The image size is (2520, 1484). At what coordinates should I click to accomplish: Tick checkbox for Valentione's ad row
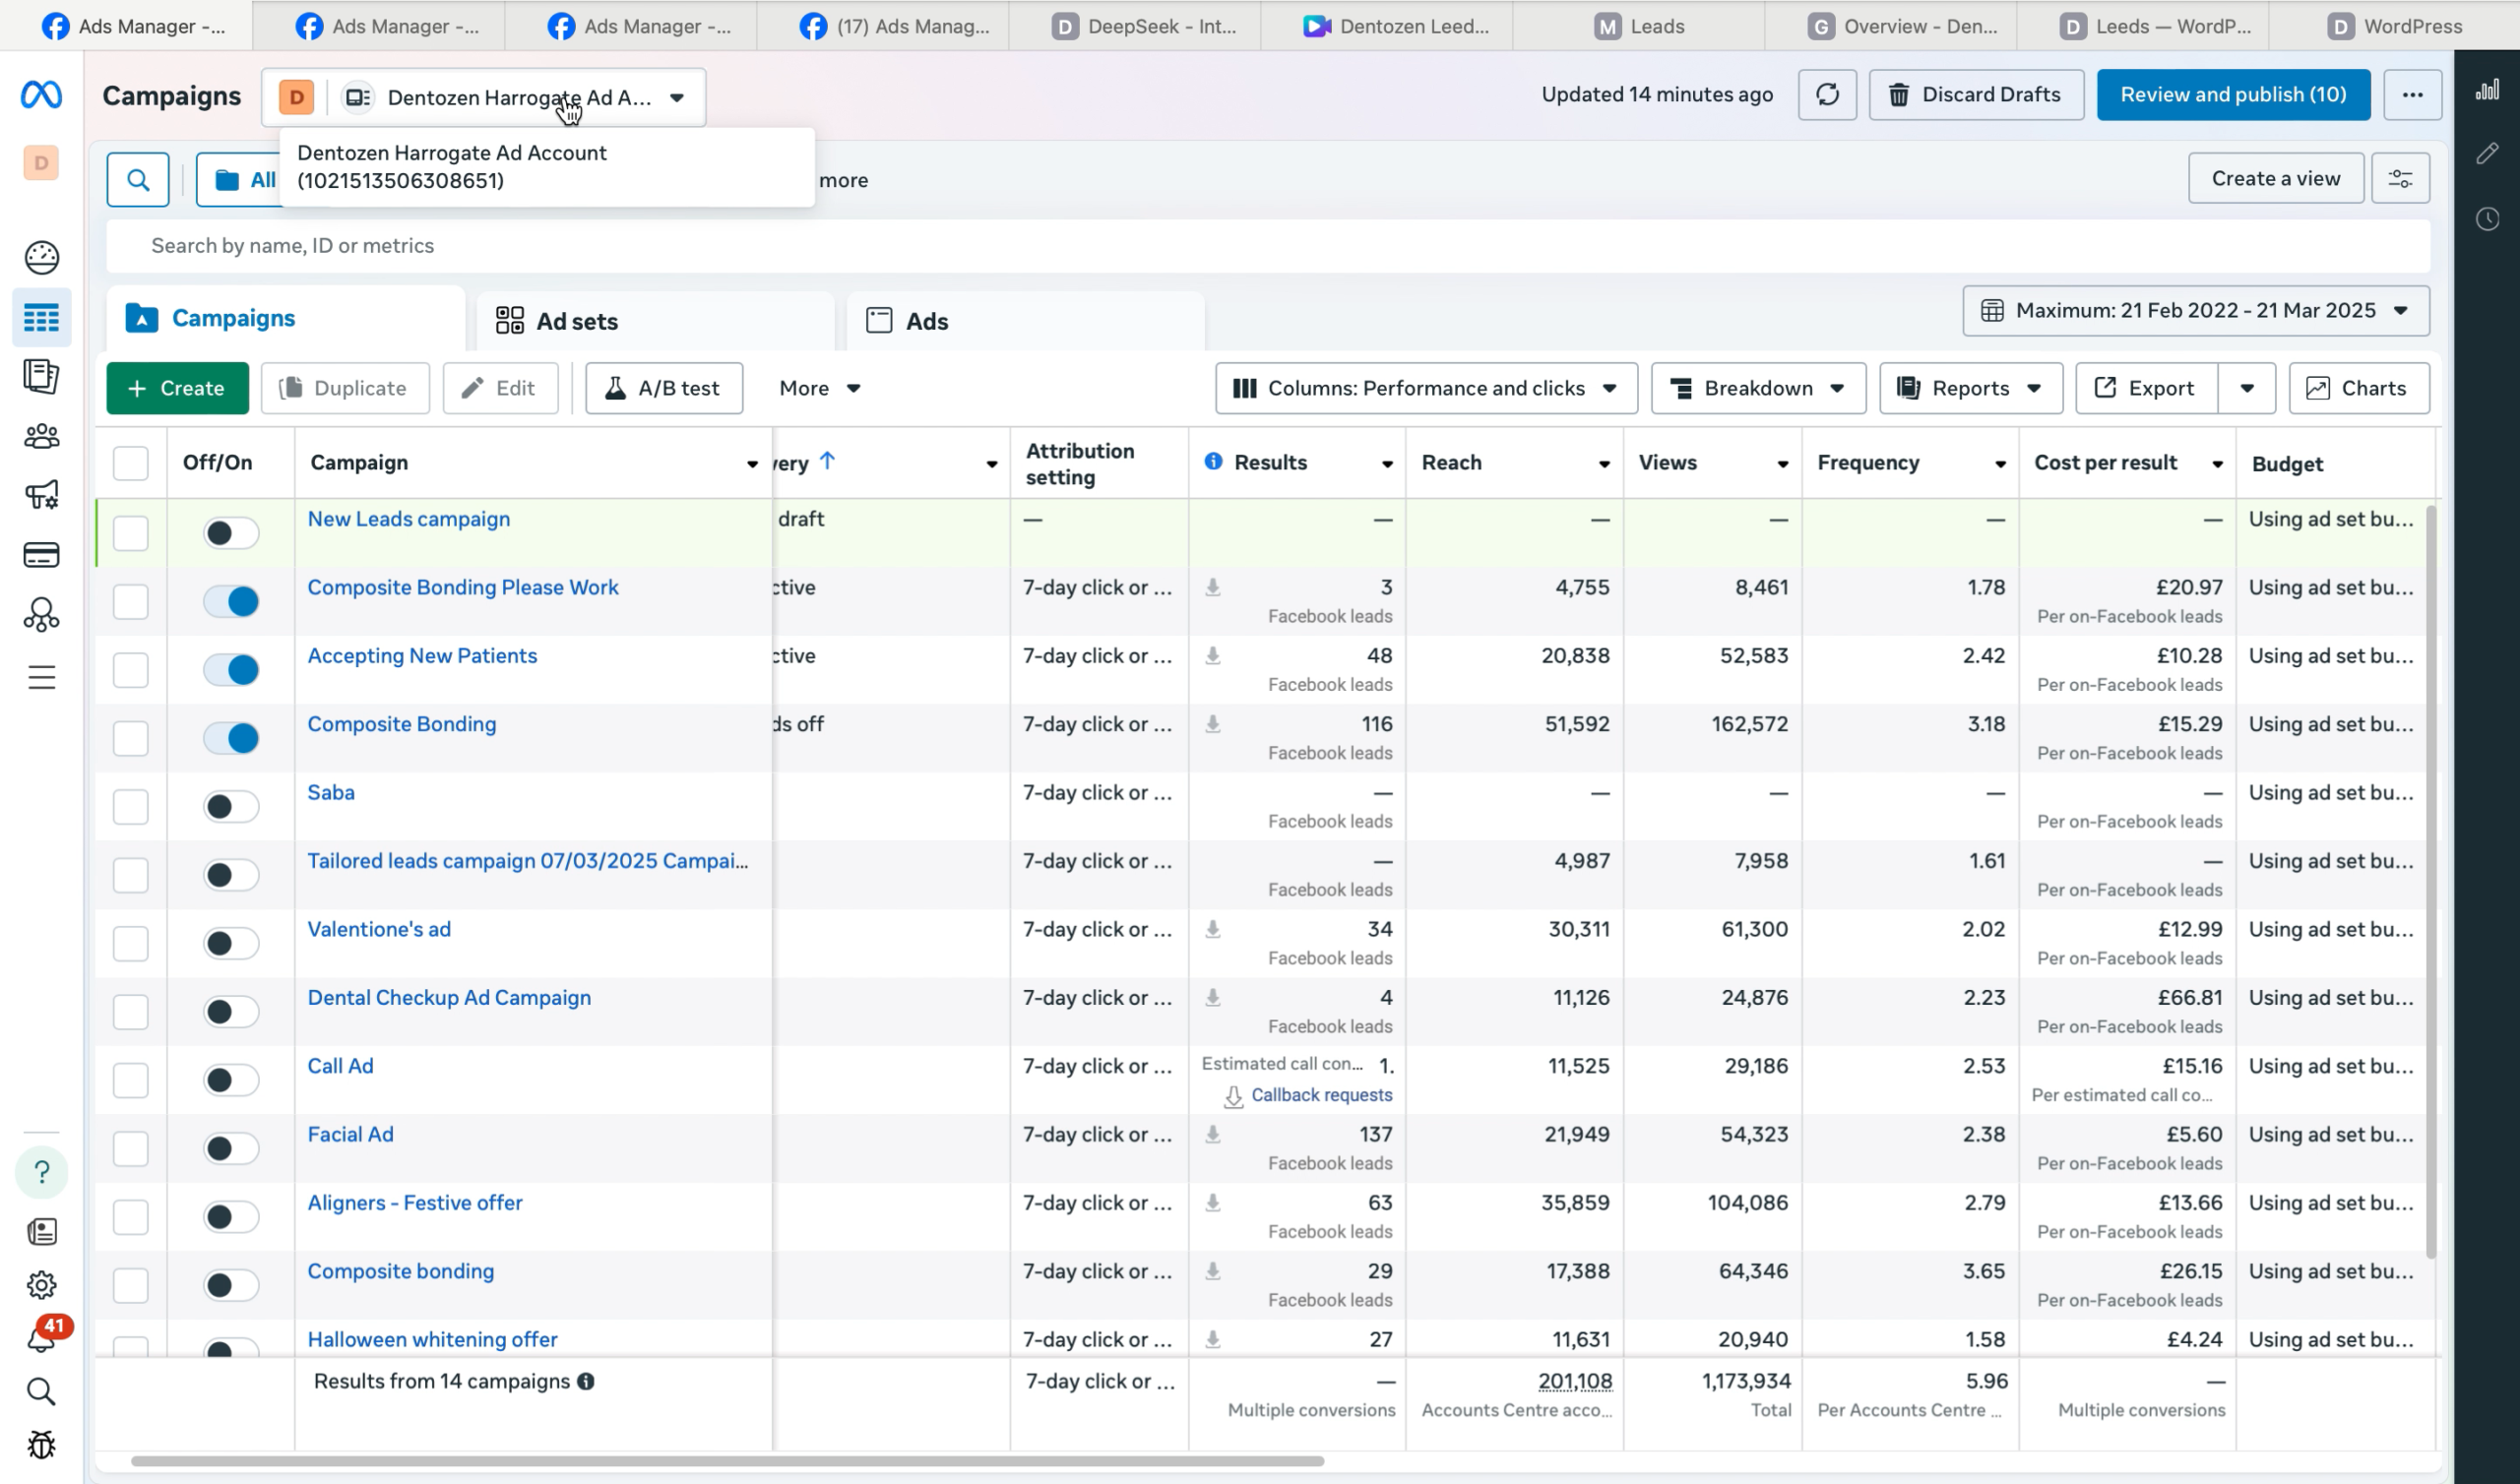pyautogui.click(x=131, y=944)
